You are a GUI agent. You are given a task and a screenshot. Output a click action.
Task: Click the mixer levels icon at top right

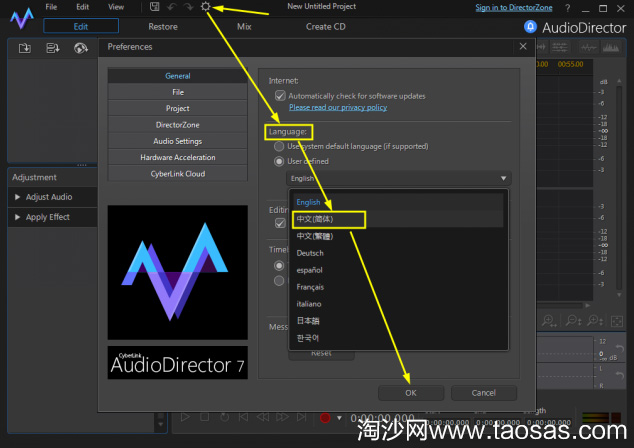tap(560, 48)
